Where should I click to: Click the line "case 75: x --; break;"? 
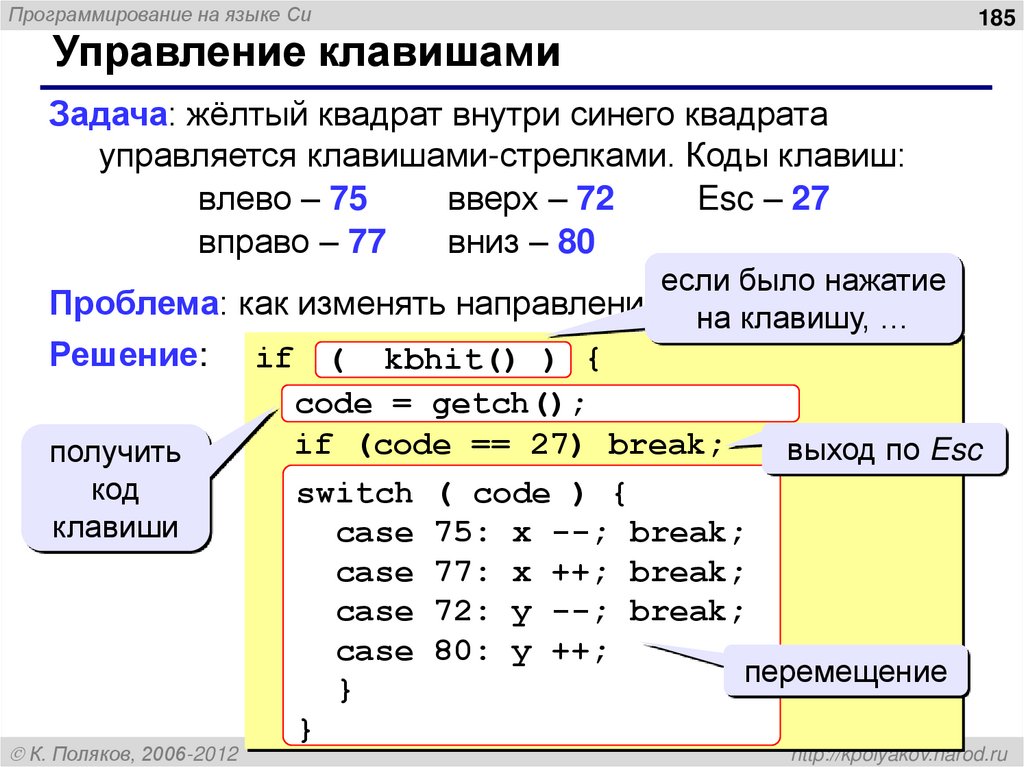coord(539,532)
